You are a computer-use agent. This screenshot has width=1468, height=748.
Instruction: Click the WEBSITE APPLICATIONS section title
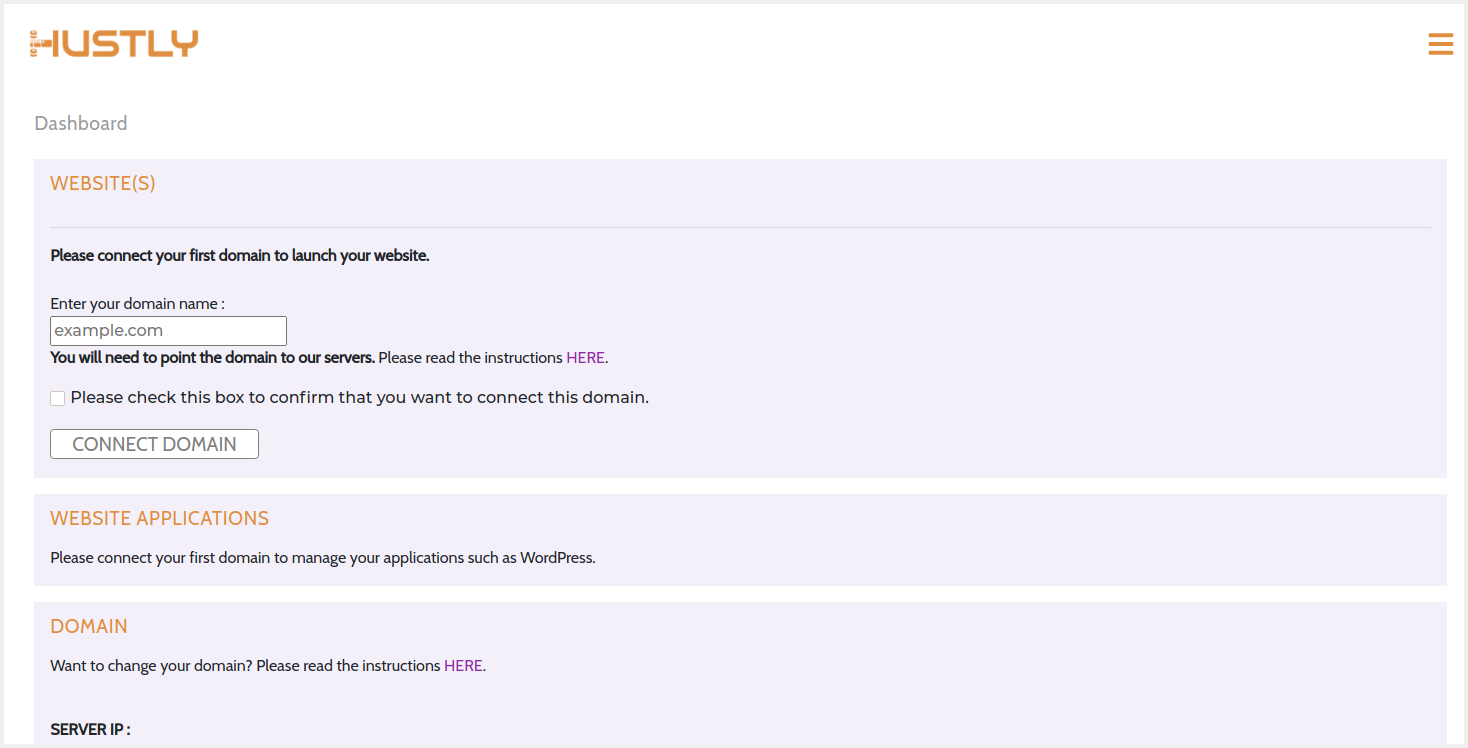coord(160,519)
